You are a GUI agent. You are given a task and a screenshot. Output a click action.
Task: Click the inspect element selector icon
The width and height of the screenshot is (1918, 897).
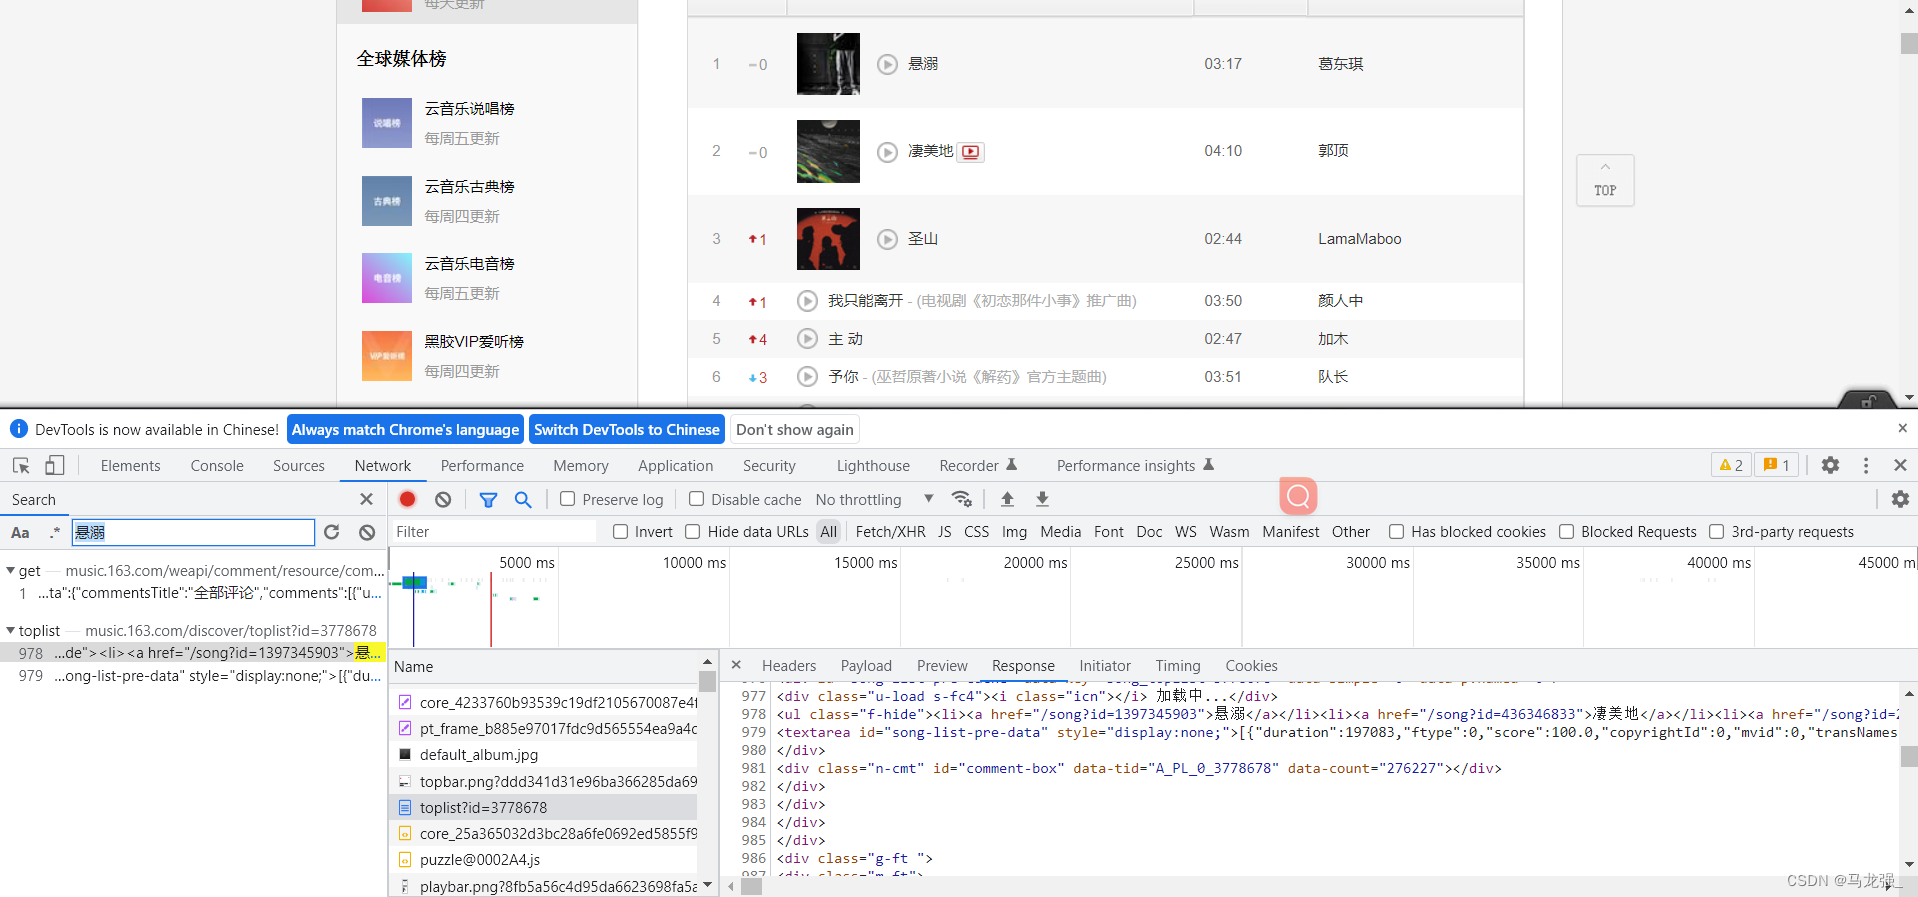(21, 466)
